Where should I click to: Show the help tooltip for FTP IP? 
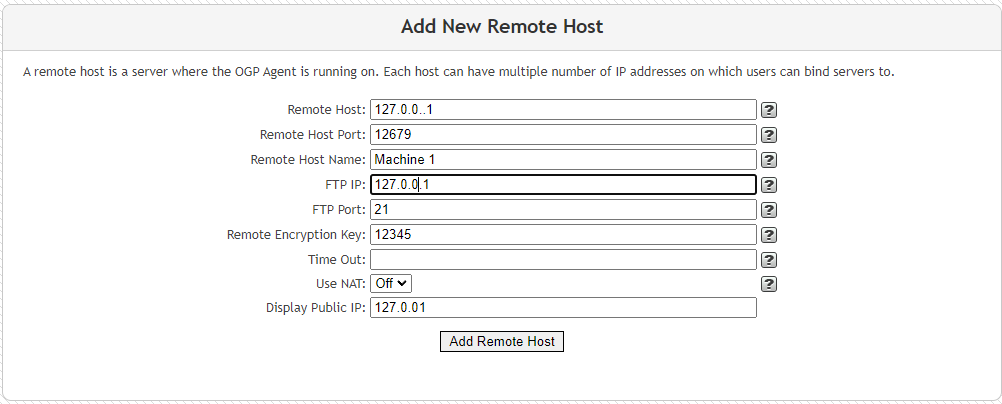[769, 185]
